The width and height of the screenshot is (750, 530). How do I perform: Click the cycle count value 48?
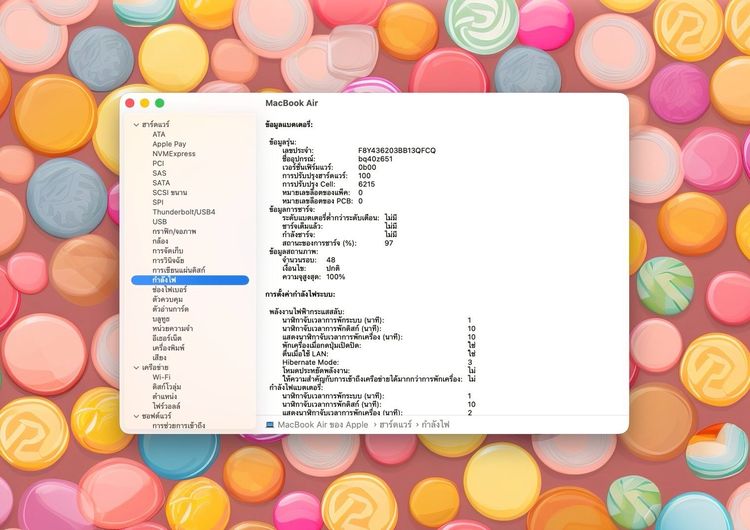point(331,260)
